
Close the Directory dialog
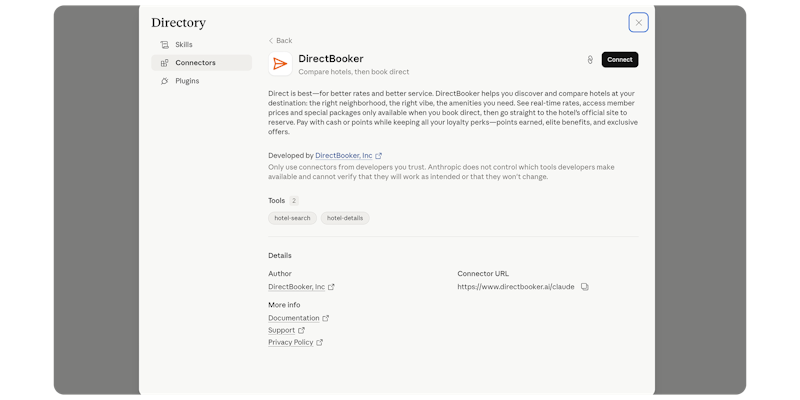point(638,22)
